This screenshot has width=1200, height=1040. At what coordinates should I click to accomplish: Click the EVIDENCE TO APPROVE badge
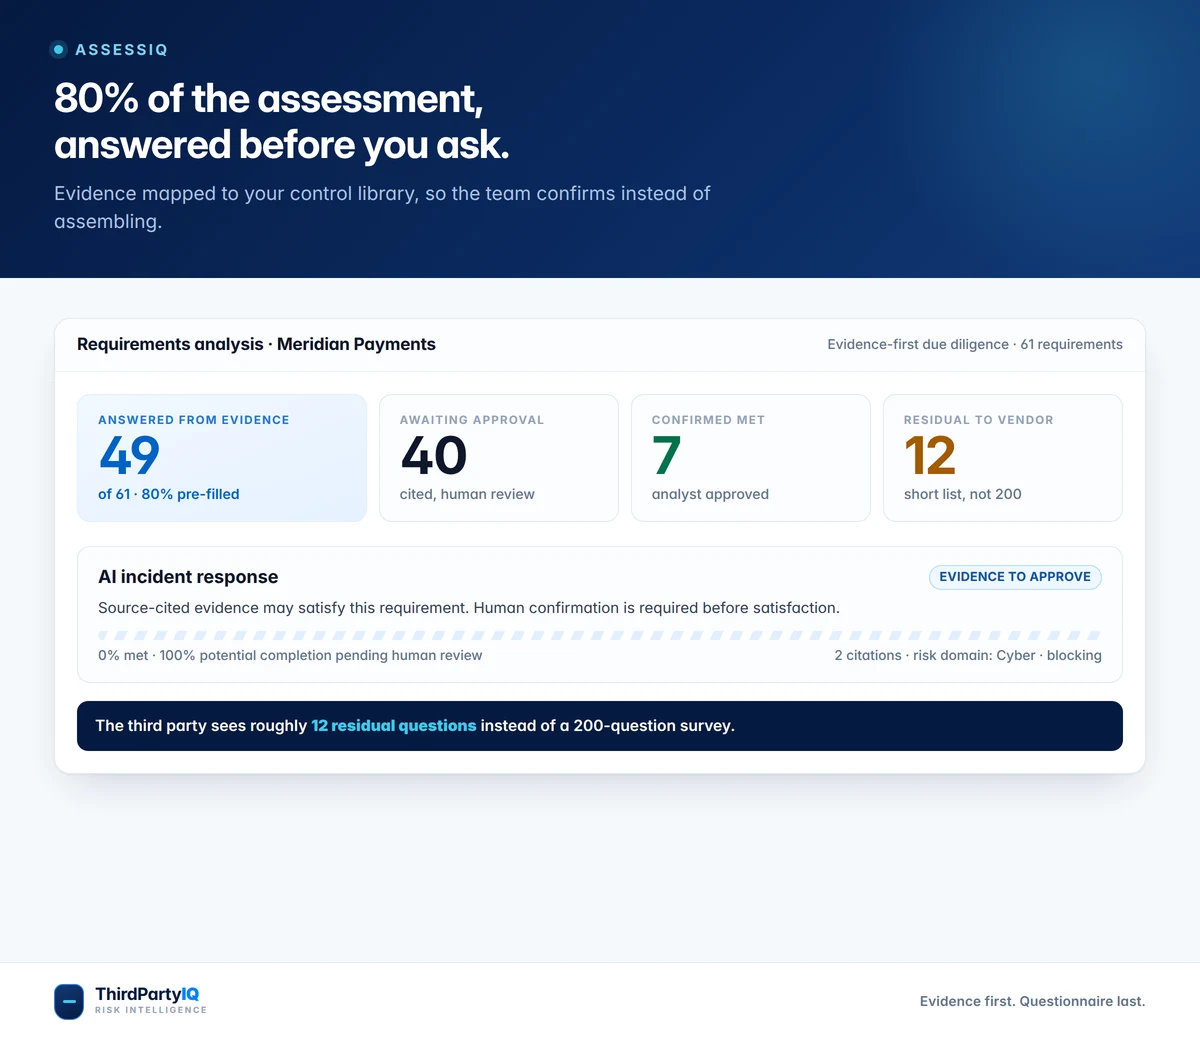click(x=1015, y=577)
